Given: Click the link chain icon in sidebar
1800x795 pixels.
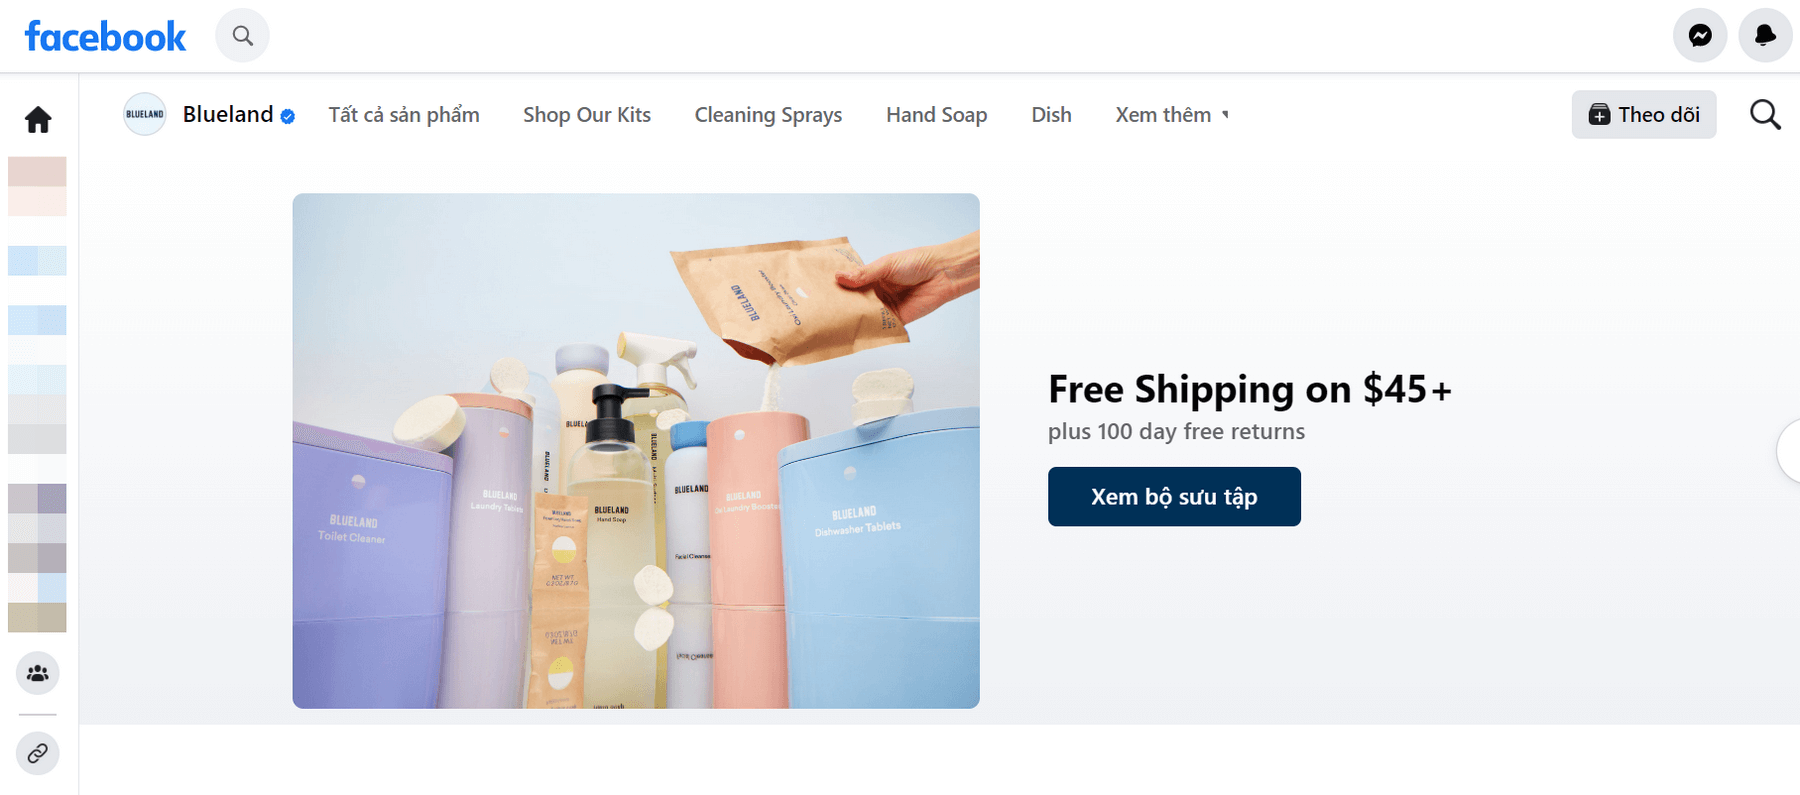Looking at the screenshot, I should point(38,753).
